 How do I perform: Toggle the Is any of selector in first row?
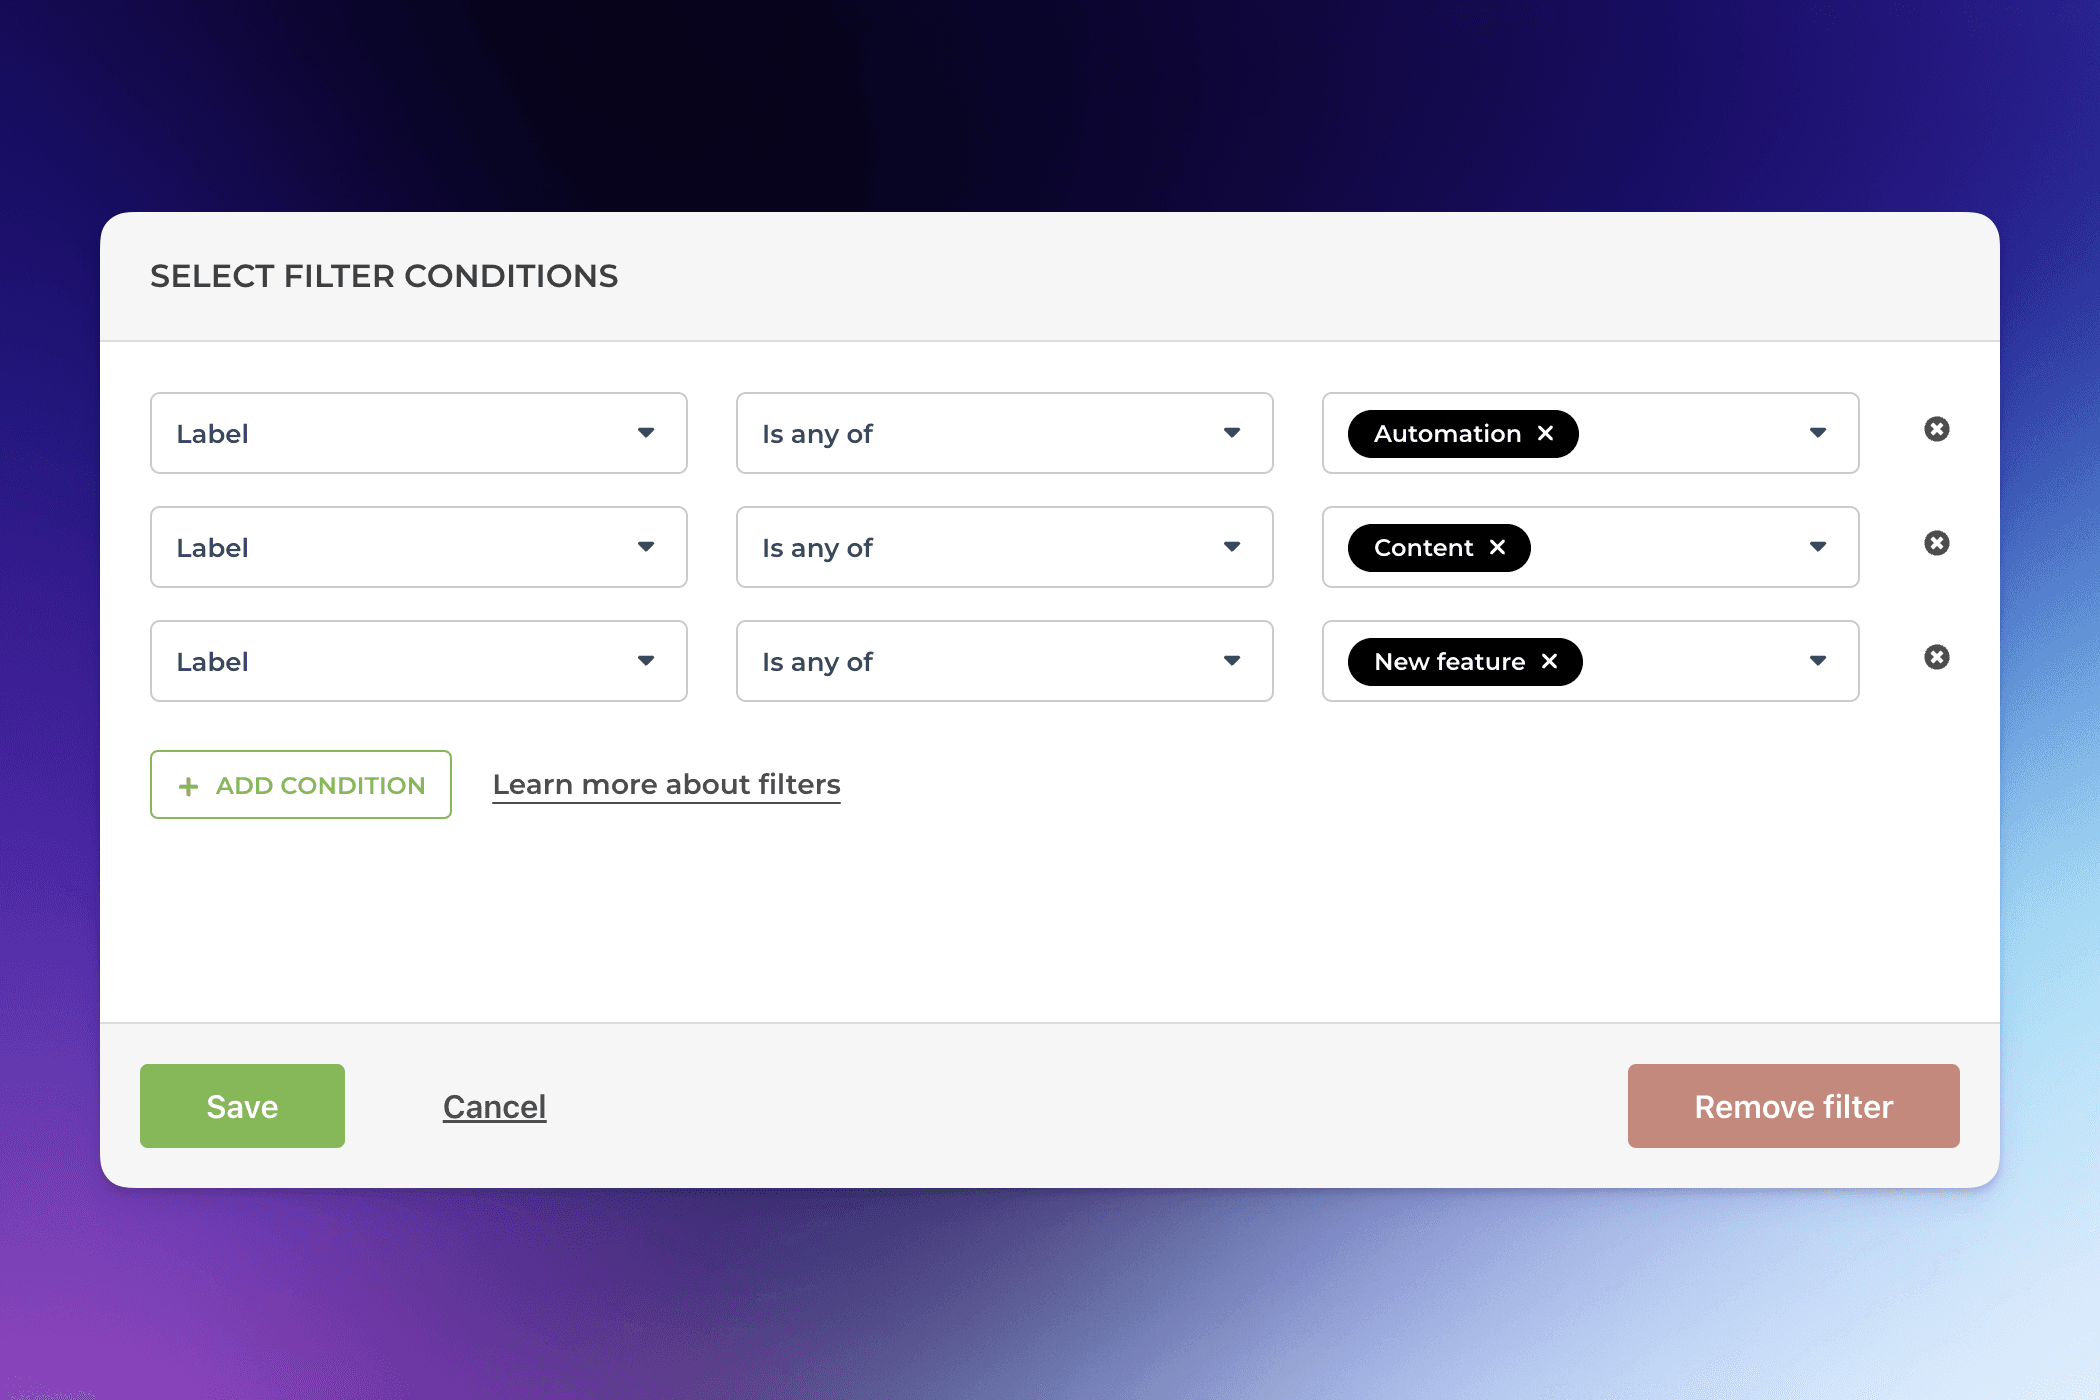[x=1003, y=433]
